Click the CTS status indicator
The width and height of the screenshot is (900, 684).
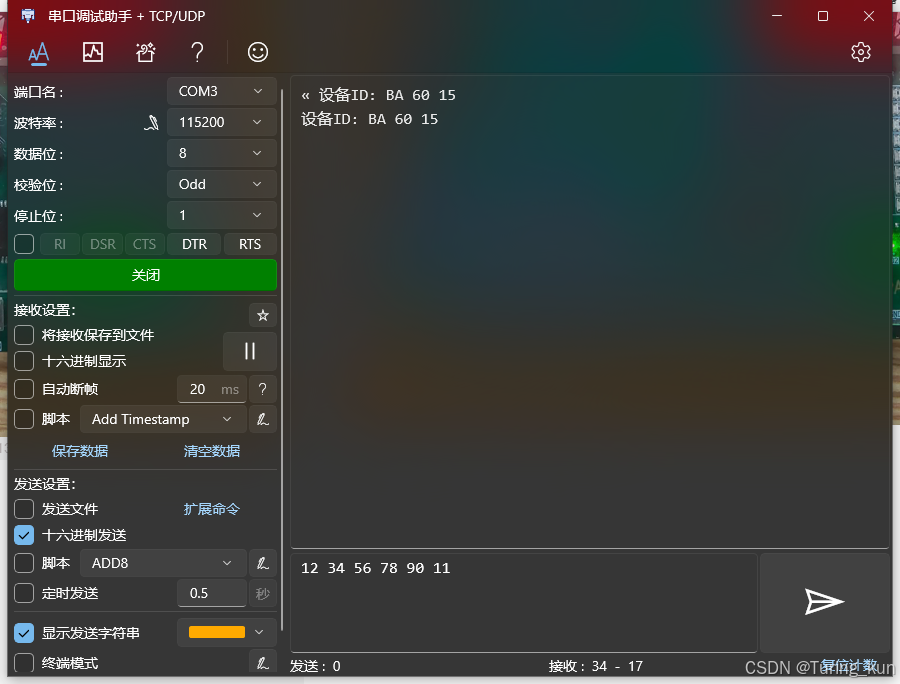tap(144, 244)
